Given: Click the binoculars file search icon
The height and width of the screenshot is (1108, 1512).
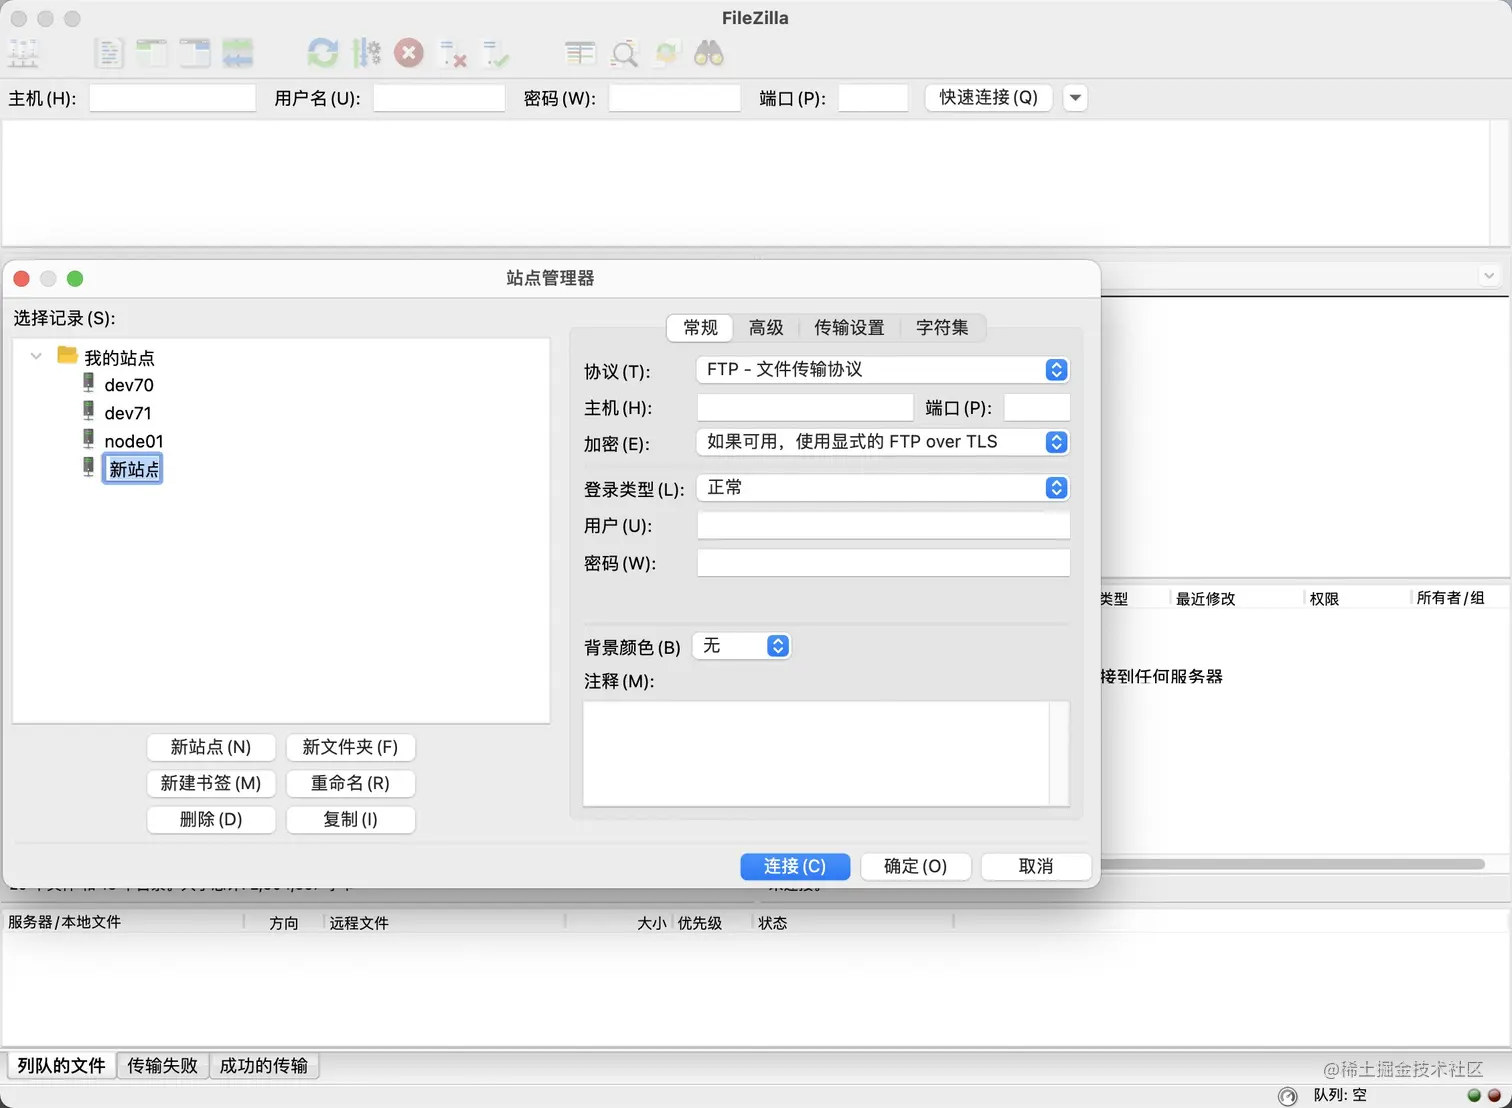Looking at the screenshot, I should 709,53.
